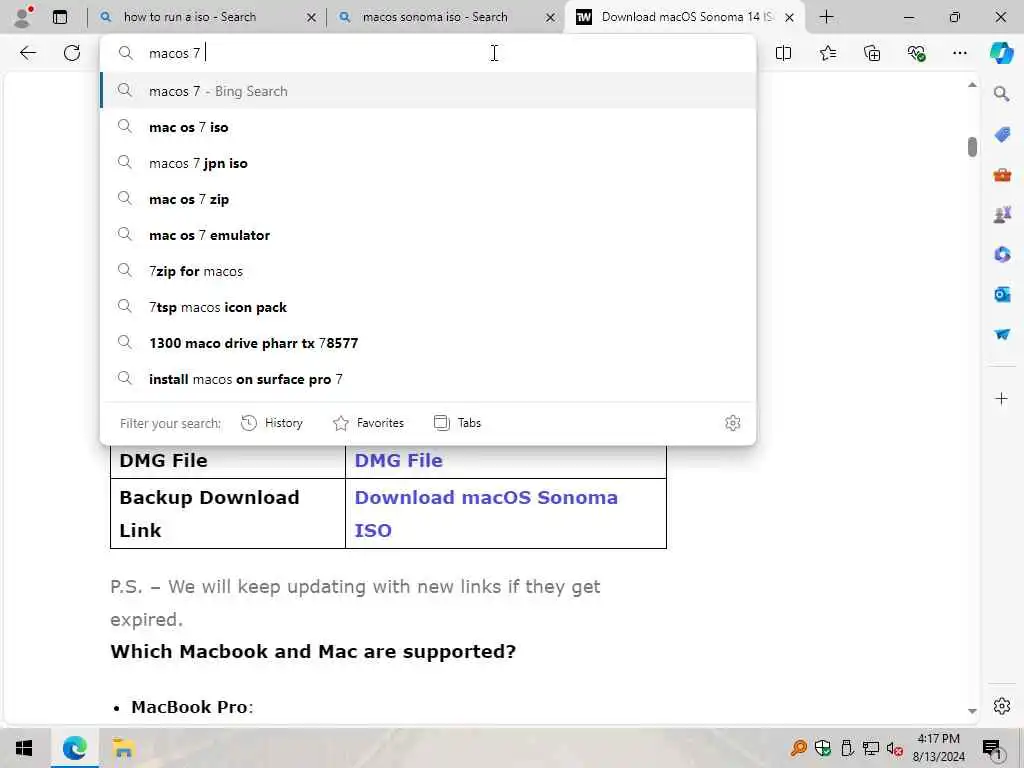The image size is (1024, 768).
Task: Open sidebar Search icon
Action: [x=1001, y=94]
